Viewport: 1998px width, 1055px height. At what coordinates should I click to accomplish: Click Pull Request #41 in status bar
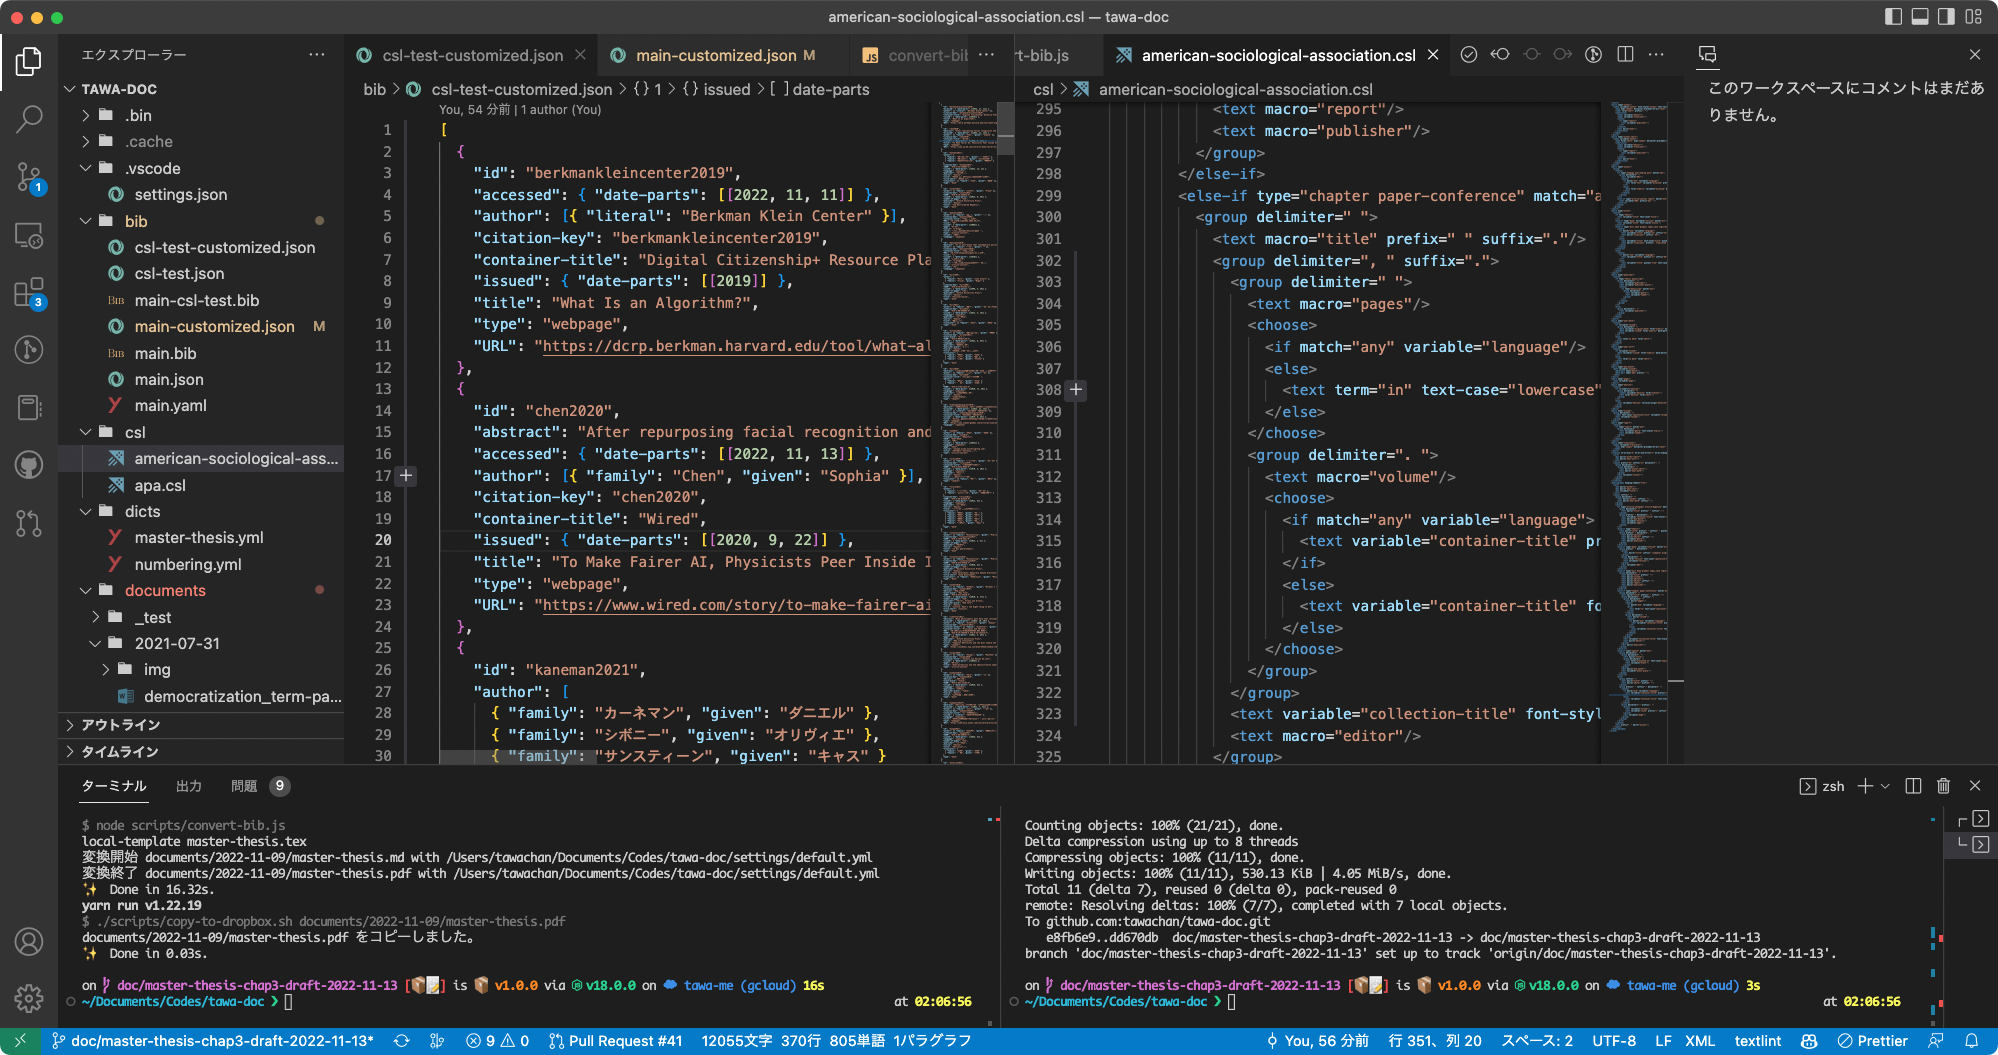pyautogui.click(x=615, y=1041)
